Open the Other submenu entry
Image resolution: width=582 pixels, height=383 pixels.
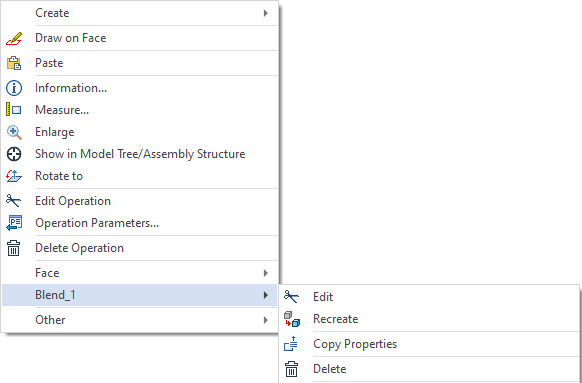(x=140, y=320)
